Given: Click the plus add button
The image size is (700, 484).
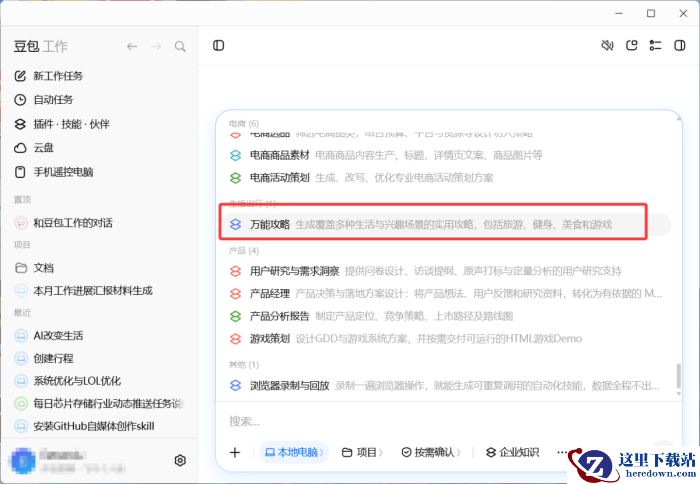Looking at the screenshot, I should pyautogui.click(x=235, y=452).
